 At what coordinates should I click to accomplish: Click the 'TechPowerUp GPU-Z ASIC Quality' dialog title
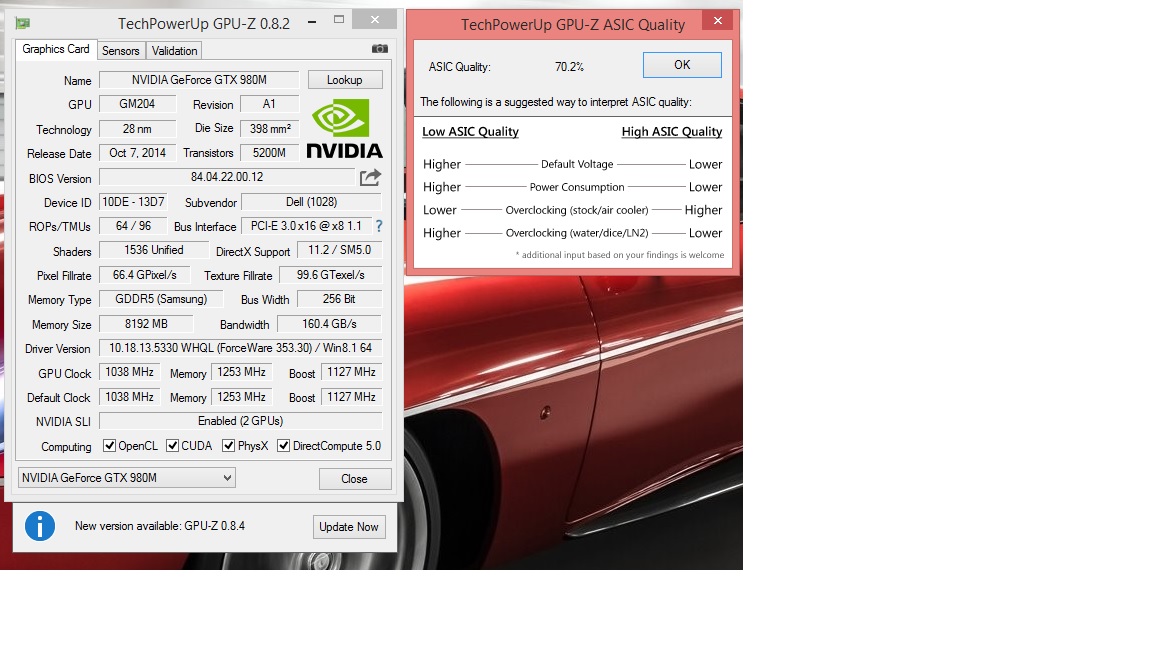pos(573,25)
